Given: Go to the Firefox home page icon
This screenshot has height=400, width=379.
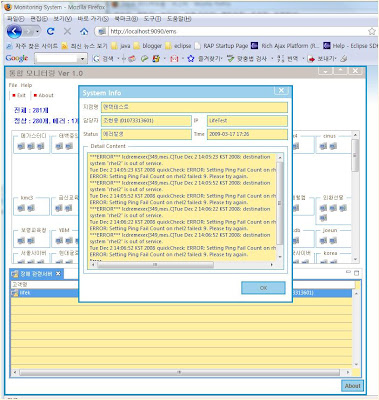Looking at the screenshot, I should coord(84,31).
